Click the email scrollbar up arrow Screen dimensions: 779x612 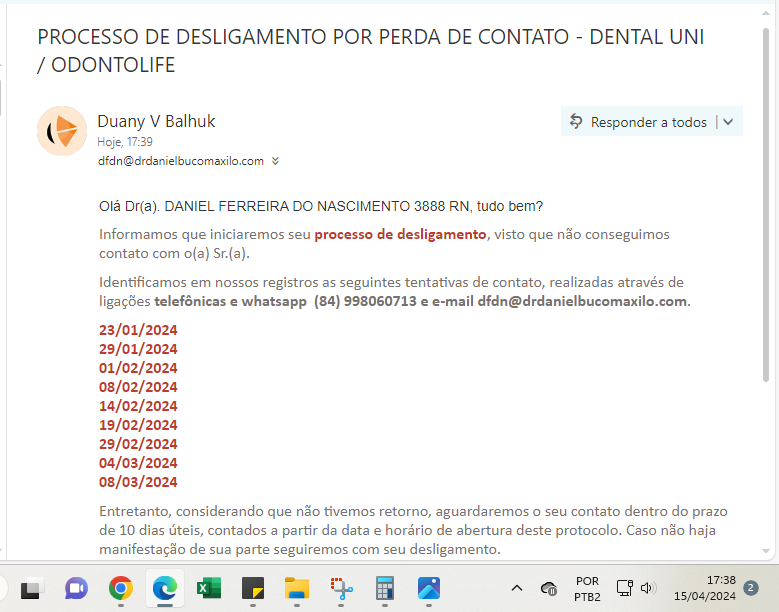pyautogui.click(x=766, y=13)
